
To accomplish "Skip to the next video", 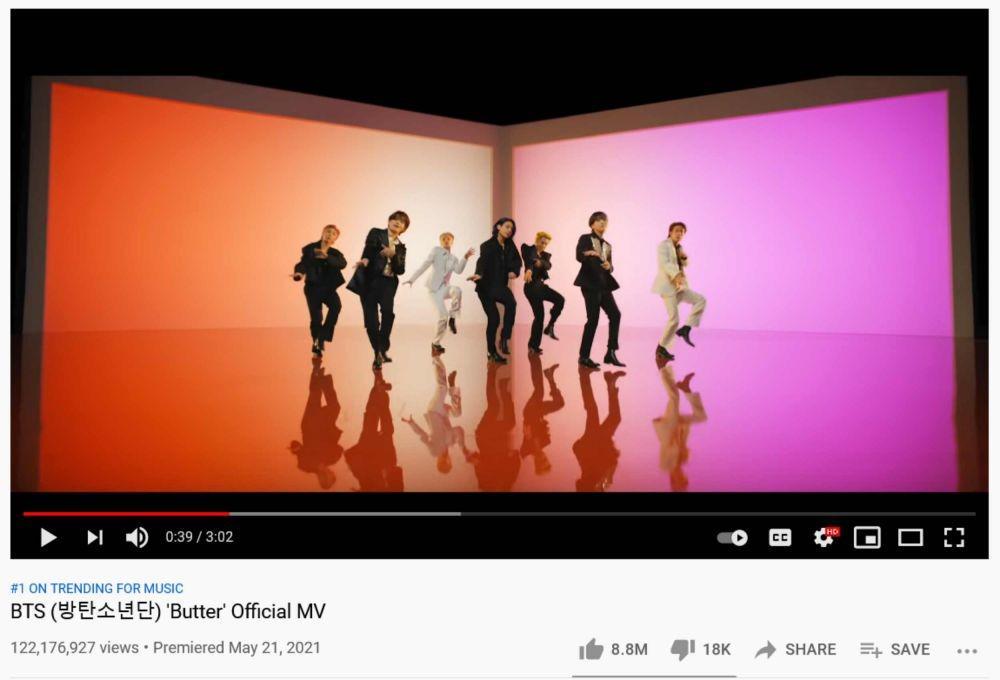I will [x=95, y=538].
